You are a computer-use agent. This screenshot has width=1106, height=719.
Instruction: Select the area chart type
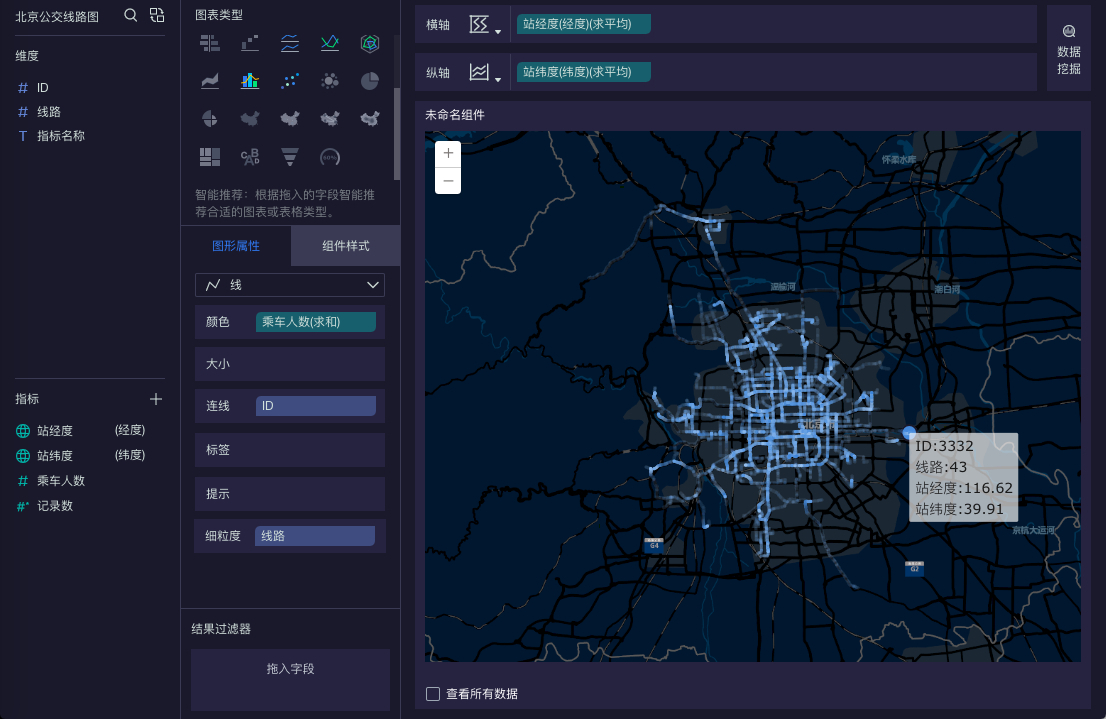209,81
